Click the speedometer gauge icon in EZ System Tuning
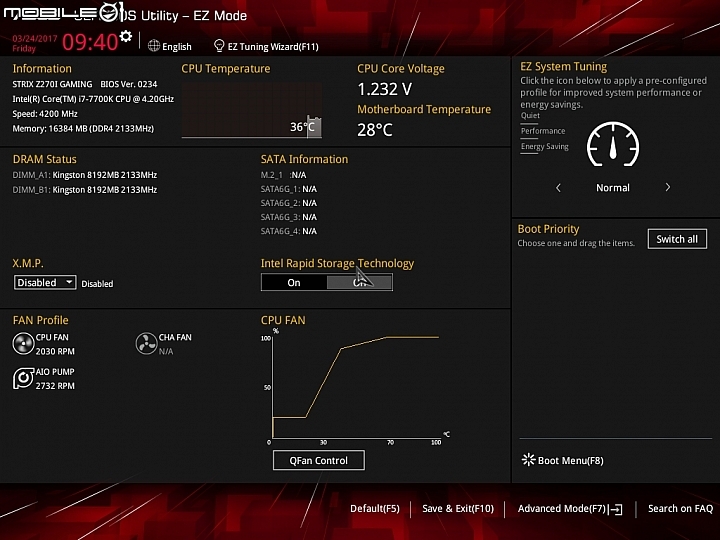Viewport: 720px width, 540px height. click(613, 144)
